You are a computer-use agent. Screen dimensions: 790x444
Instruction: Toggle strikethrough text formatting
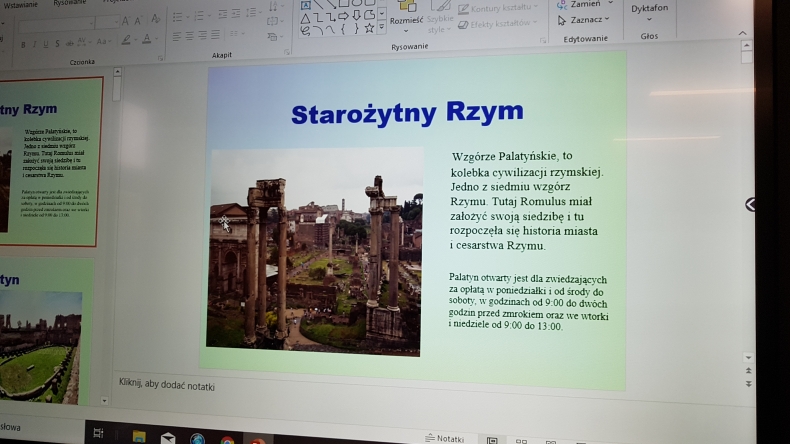(x=70, y=43)
